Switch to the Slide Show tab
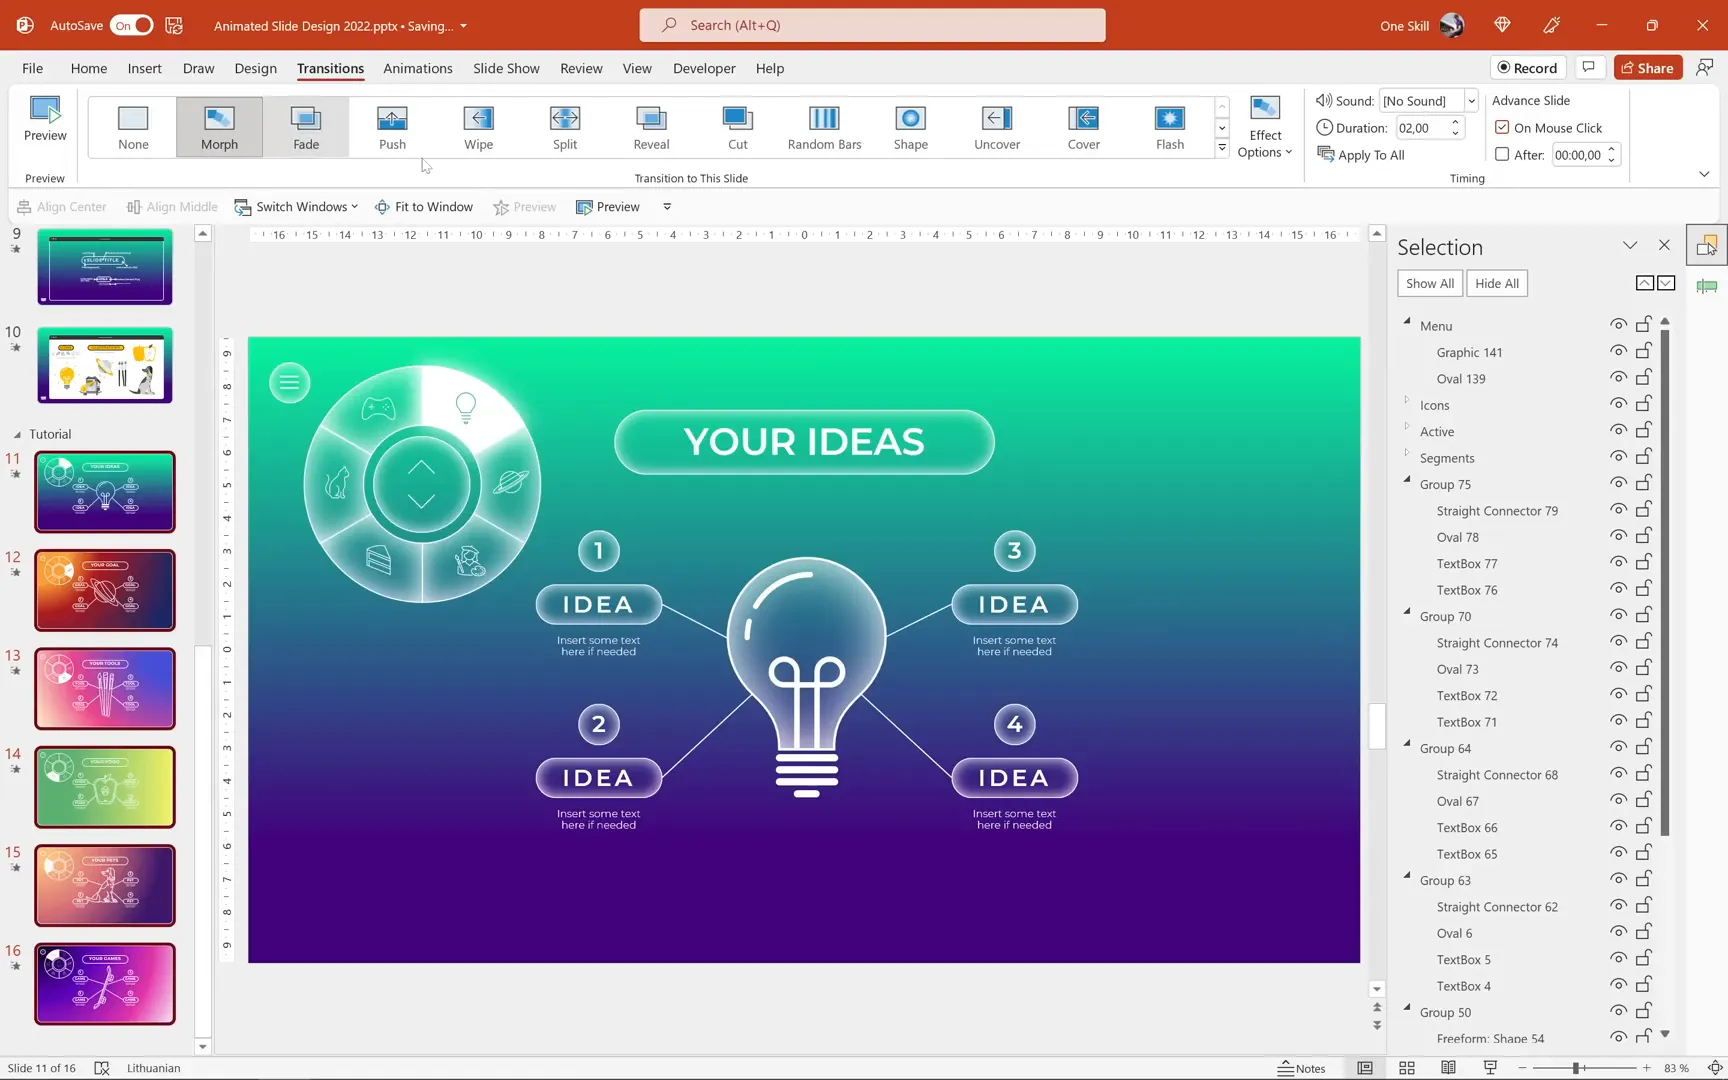 [x=506, y=68]
